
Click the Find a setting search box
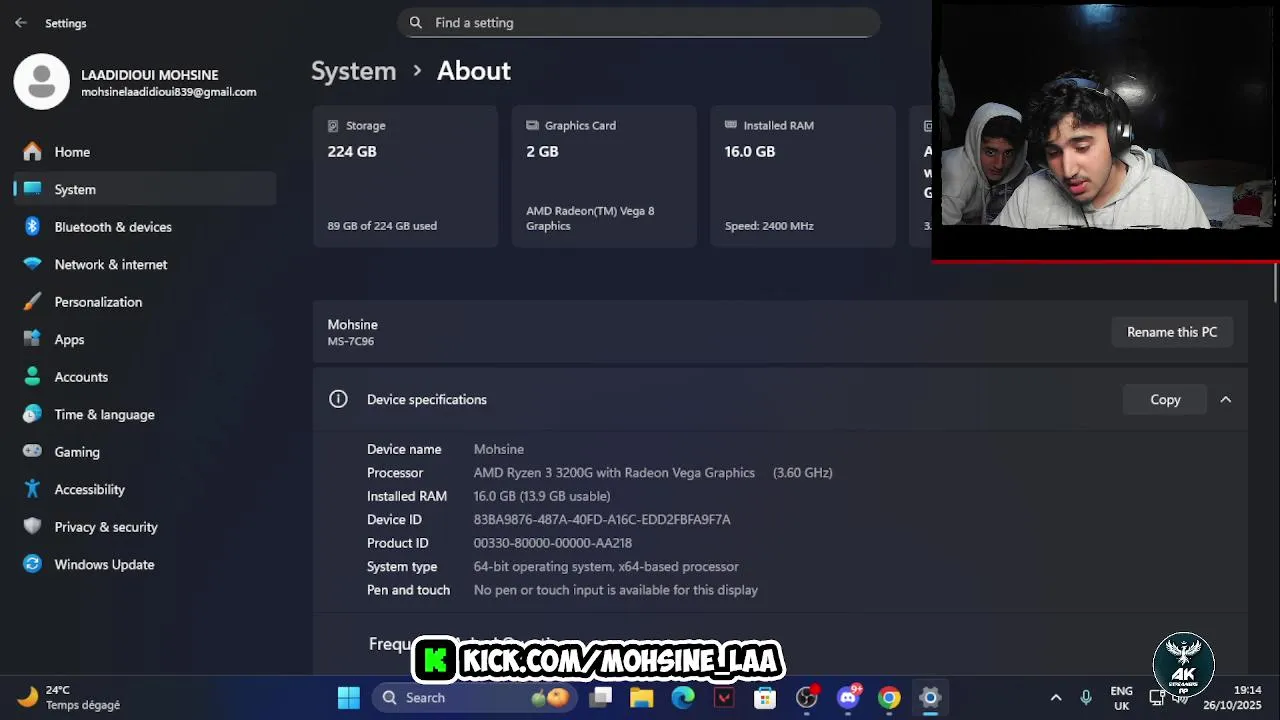tap(638, 22)
